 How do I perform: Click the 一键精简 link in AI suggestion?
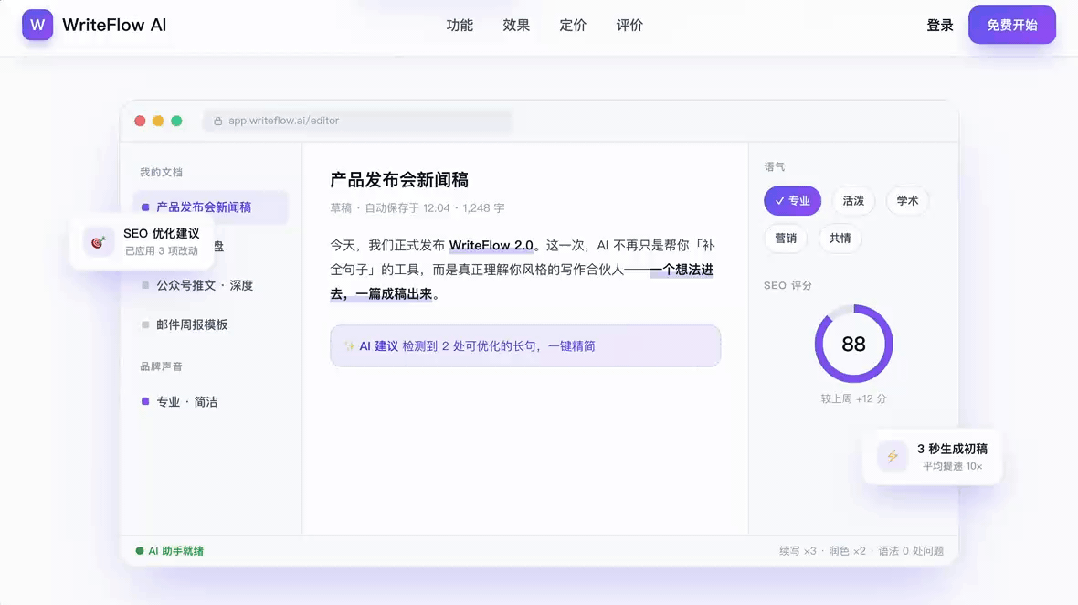pos(571,346)
